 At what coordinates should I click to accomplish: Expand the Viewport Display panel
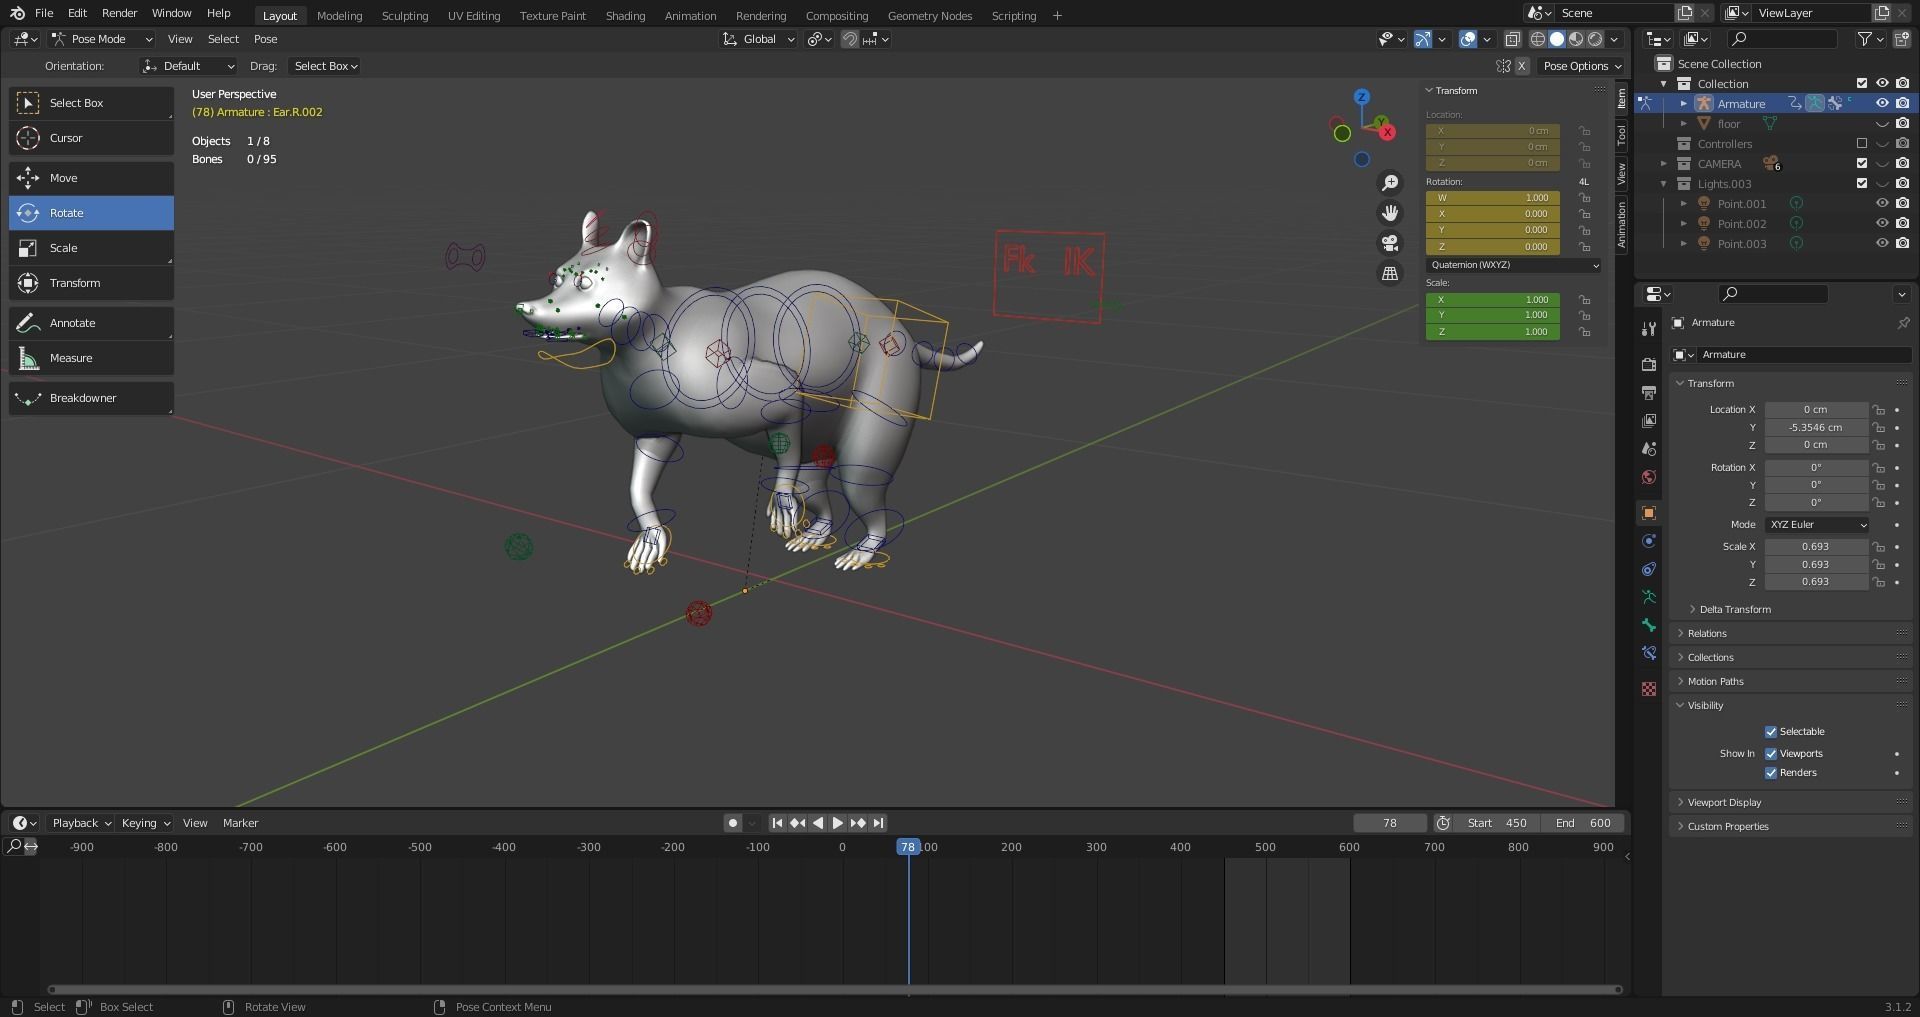click(x=1724, y=802)
